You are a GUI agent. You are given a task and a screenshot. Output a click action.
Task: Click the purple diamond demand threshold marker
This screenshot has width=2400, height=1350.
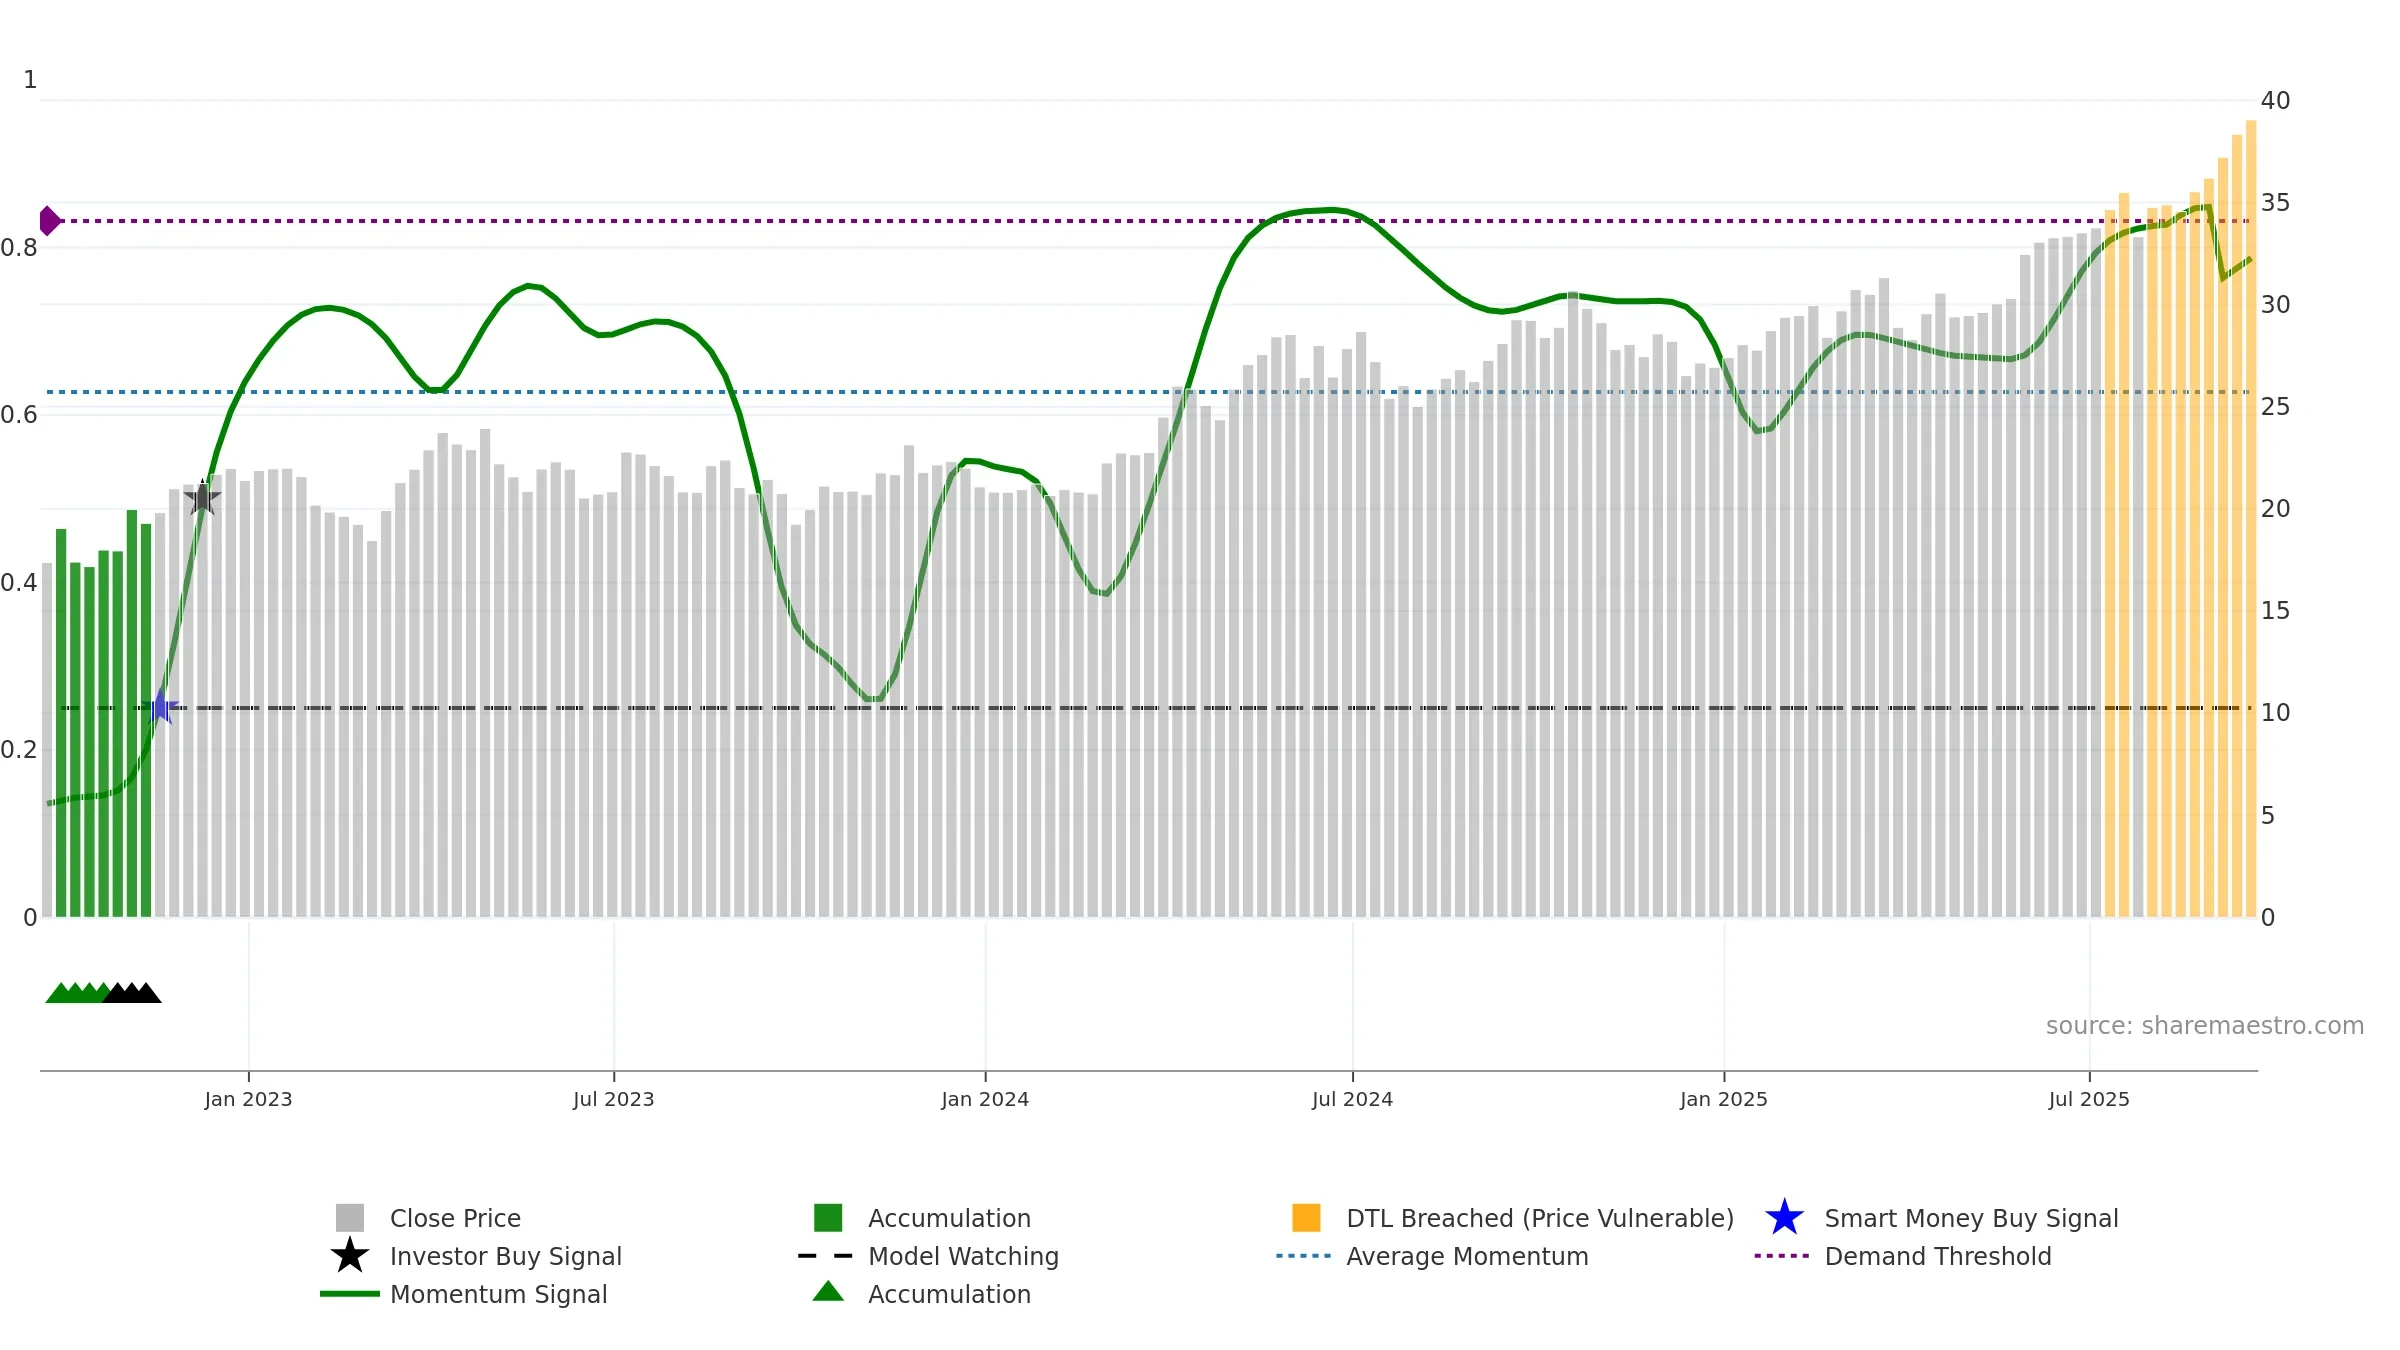pyautogui.click(x=49, y=221)
